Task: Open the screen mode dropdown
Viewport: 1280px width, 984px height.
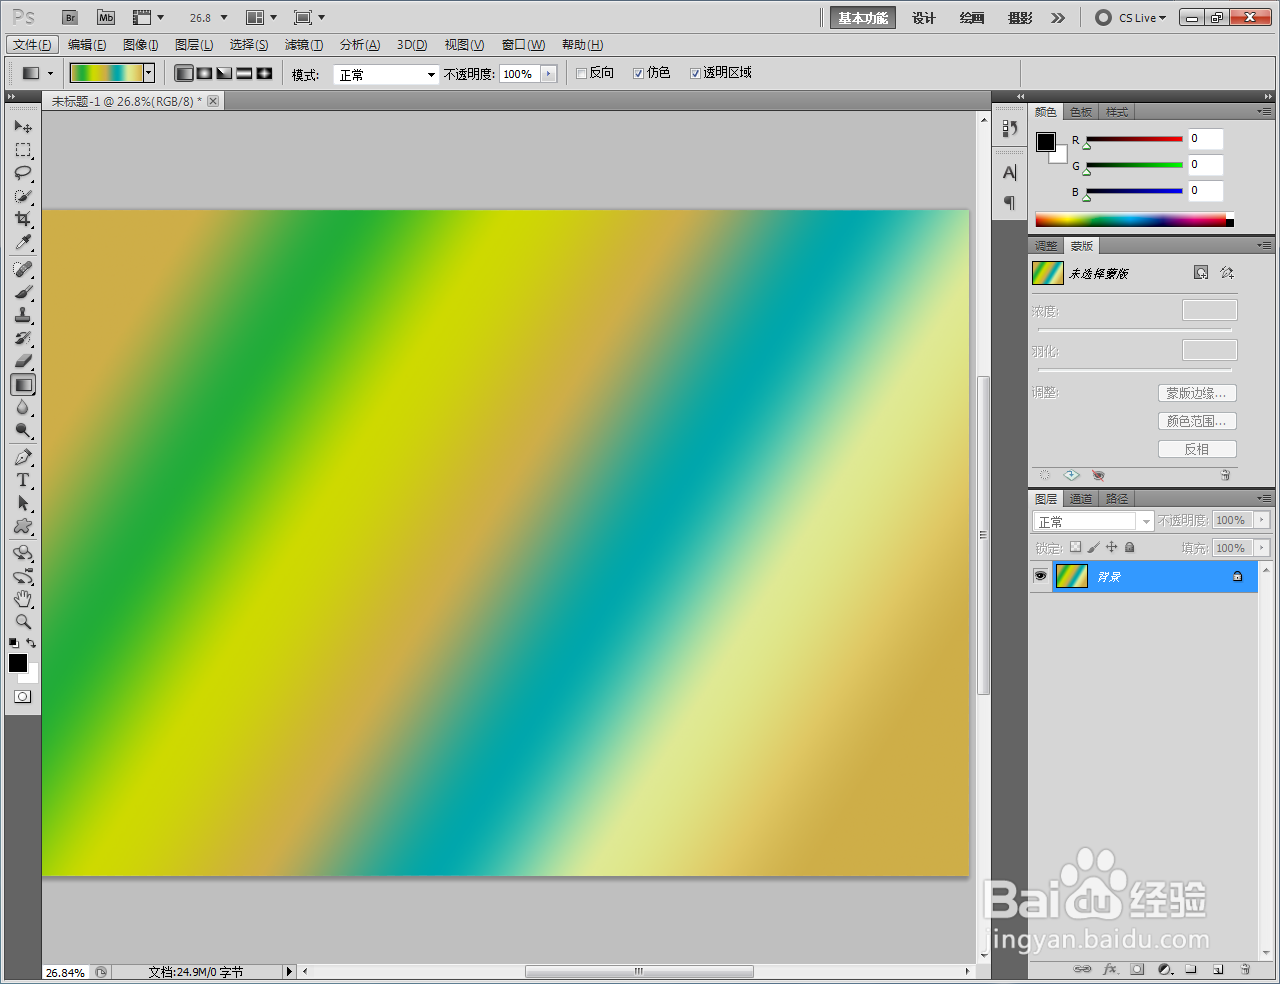Action: click(x=309, y=18)
